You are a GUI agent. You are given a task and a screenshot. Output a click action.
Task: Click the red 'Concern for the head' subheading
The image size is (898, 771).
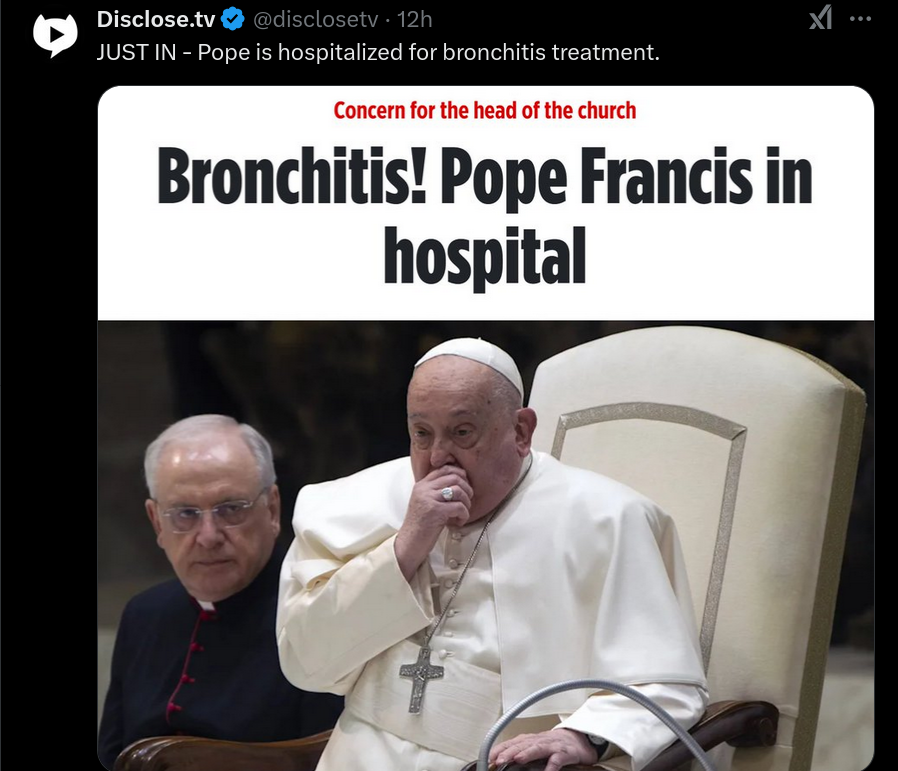point(485,110)
